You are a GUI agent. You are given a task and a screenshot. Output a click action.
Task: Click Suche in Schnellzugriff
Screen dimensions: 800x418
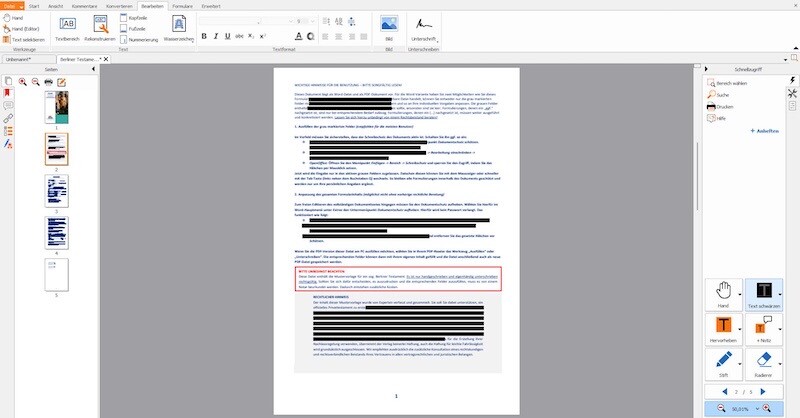pos(718,95)
